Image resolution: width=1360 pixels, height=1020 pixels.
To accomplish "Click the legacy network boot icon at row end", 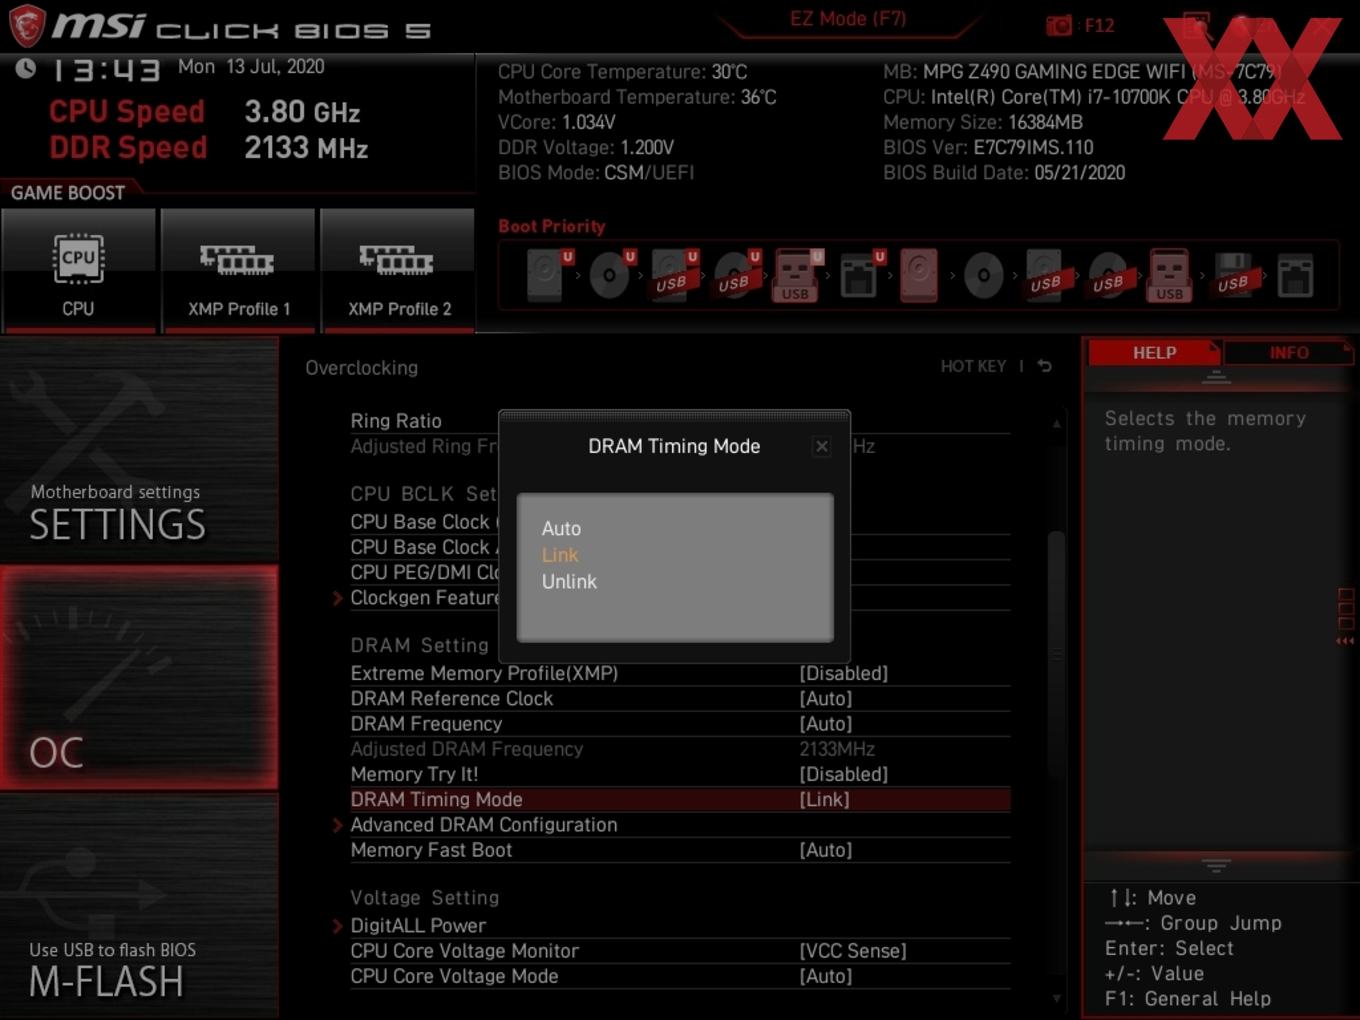I will [1295, 275].
